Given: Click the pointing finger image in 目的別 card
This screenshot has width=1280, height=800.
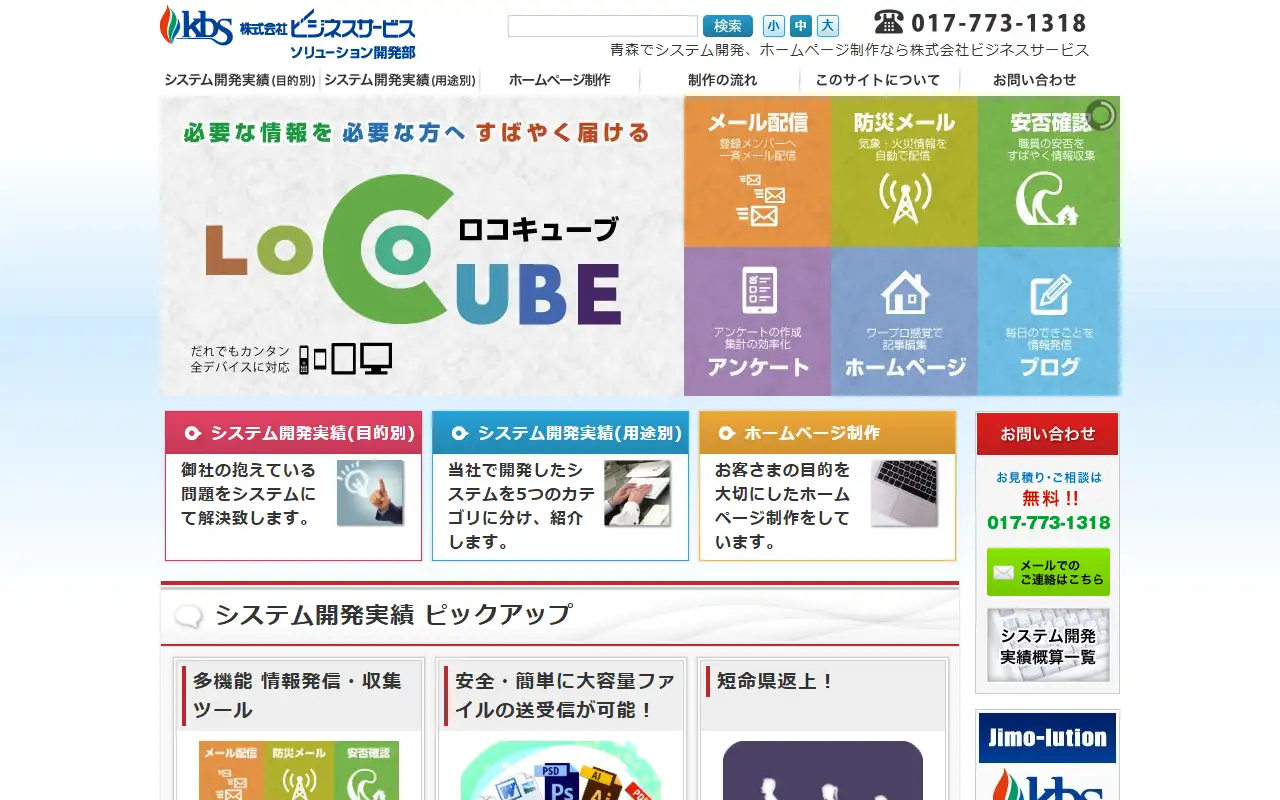Looking at the screenshot, I should [x=370, y=493].
